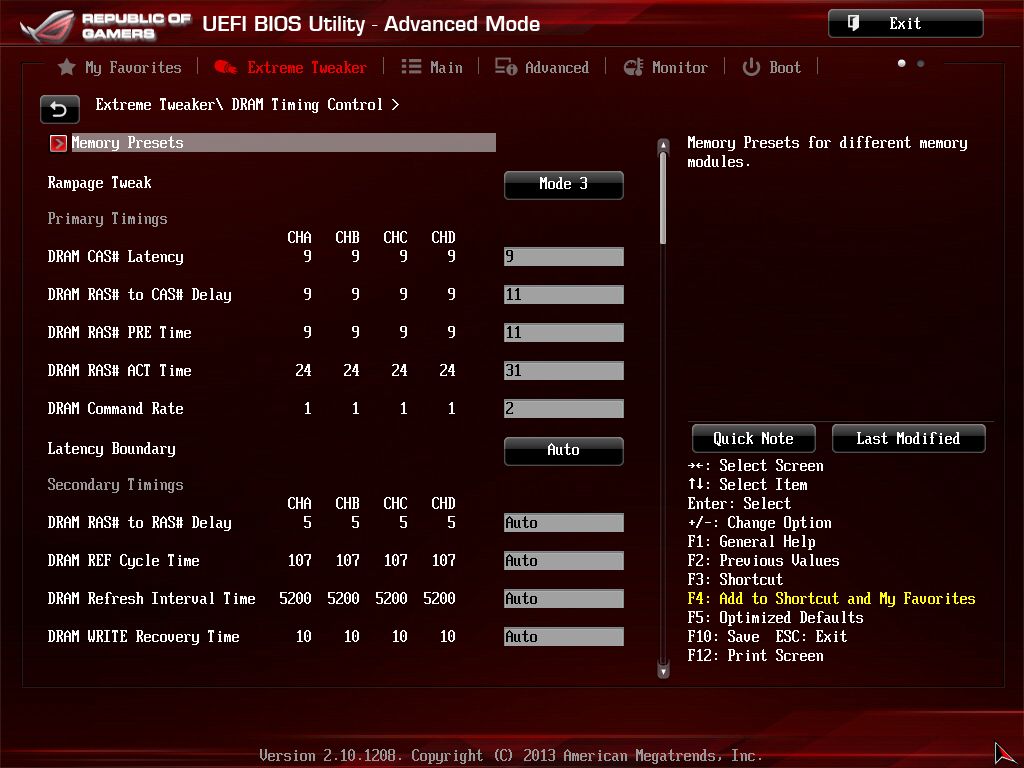The height and width of the screenshot is (768, 1024).
Task: Click the F4 Add to Shortcut hint
Action: (x=831, y=598)
